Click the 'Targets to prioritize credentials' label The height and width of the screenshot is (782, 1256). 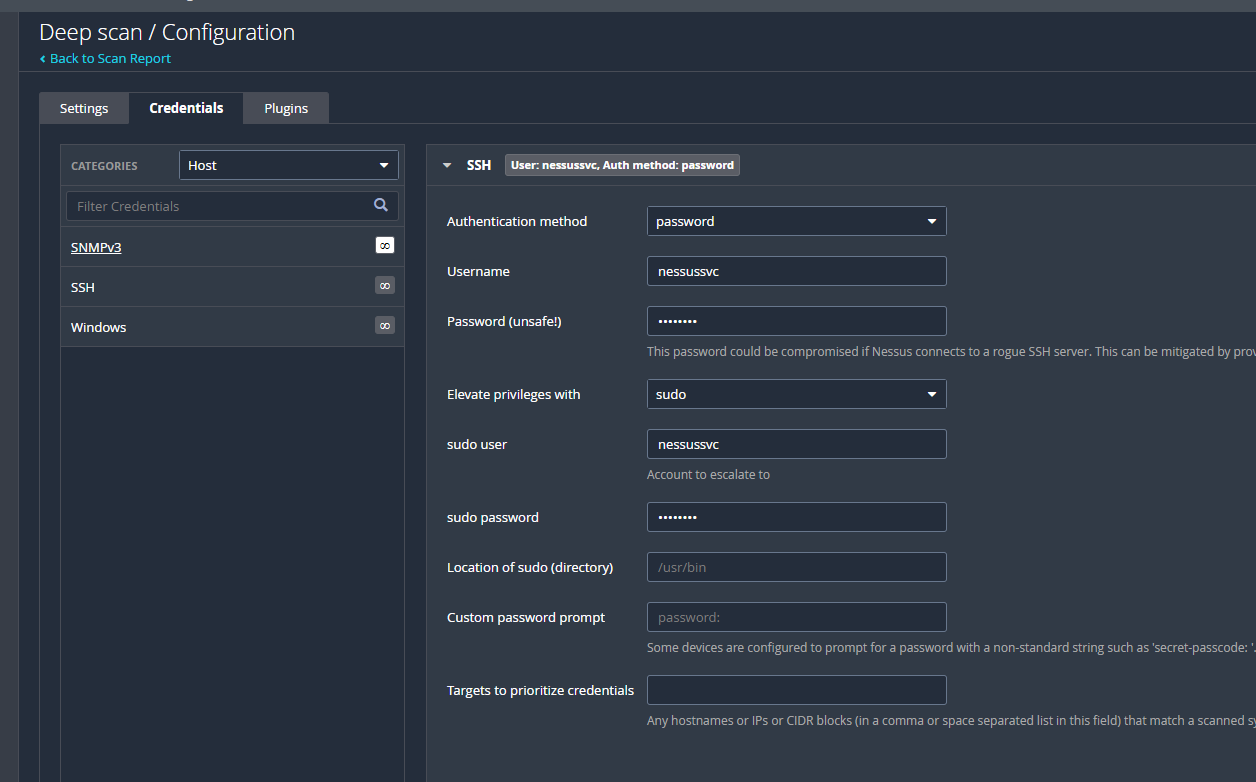pos(540,690)
